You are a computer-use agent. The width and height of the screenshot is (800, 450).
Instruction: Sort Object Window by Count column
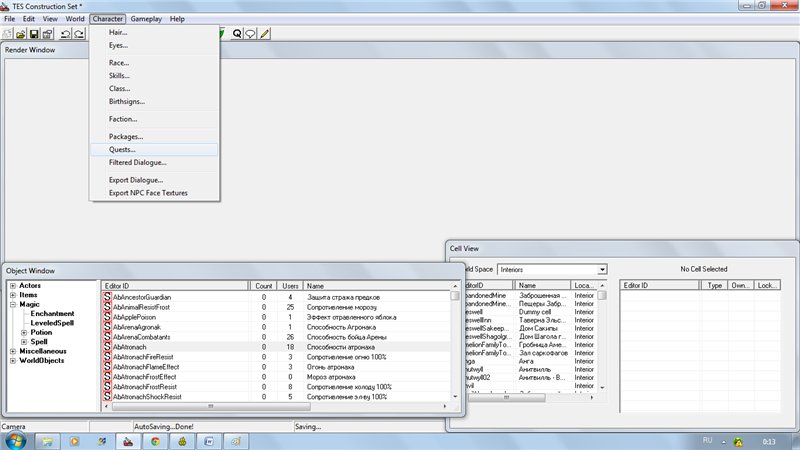[x=263, y=286]
